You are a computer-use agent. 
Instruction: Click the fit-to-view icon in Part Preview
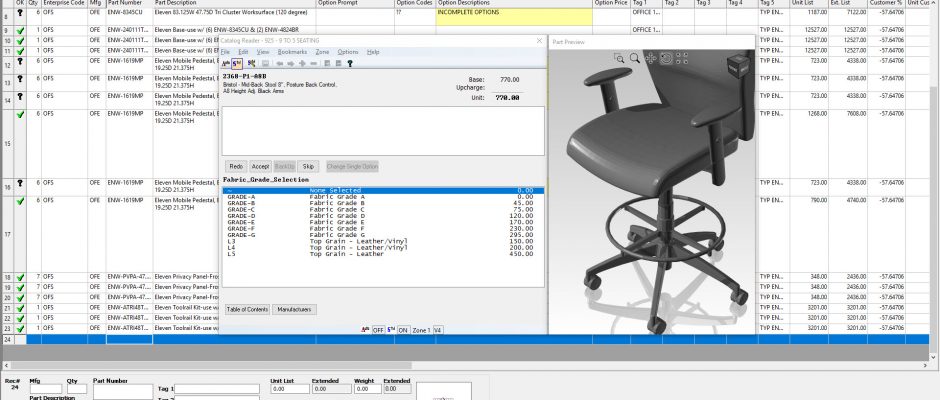coord(681,58)
